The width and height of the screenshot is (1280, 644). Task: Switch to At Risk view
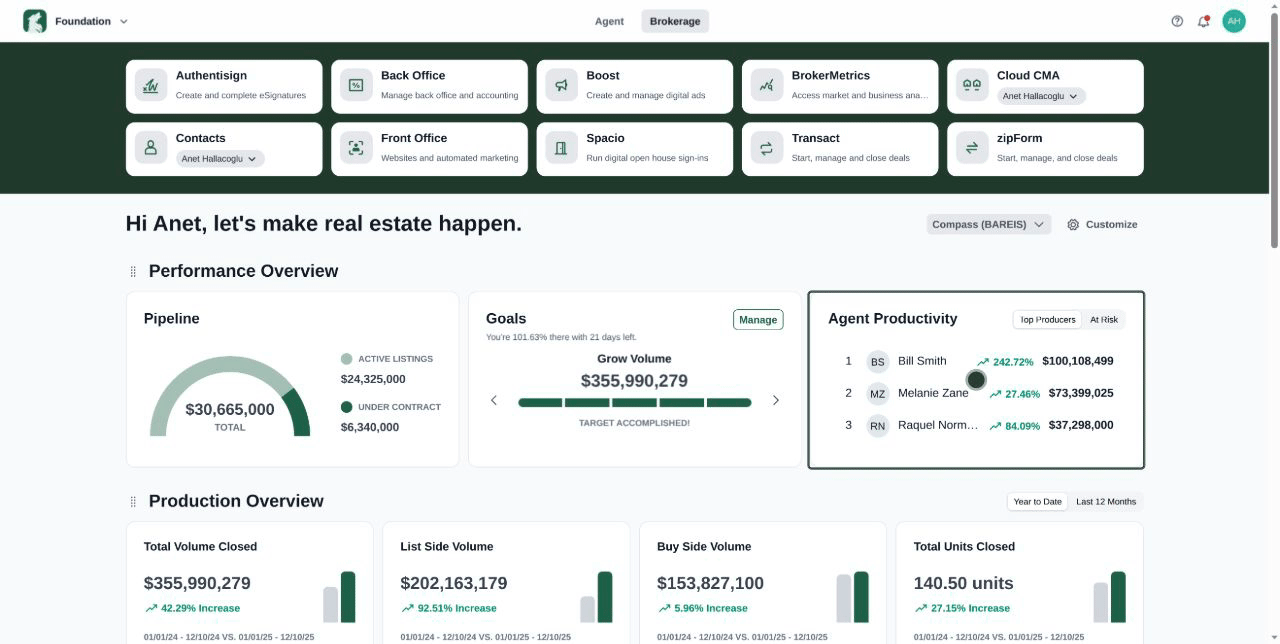point(1104,319)
